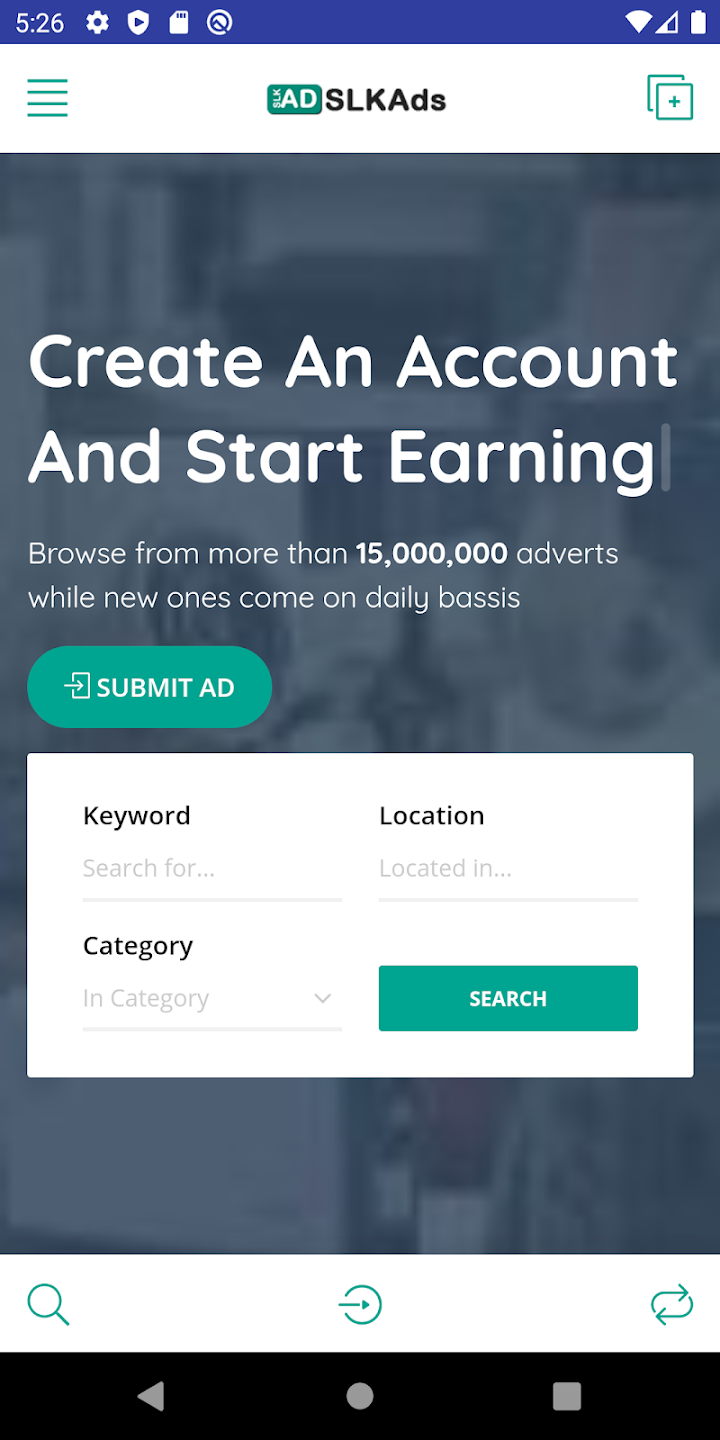Focus the Keyword search field
Viewport: 720px width, 1440px height.
[212, 869]
